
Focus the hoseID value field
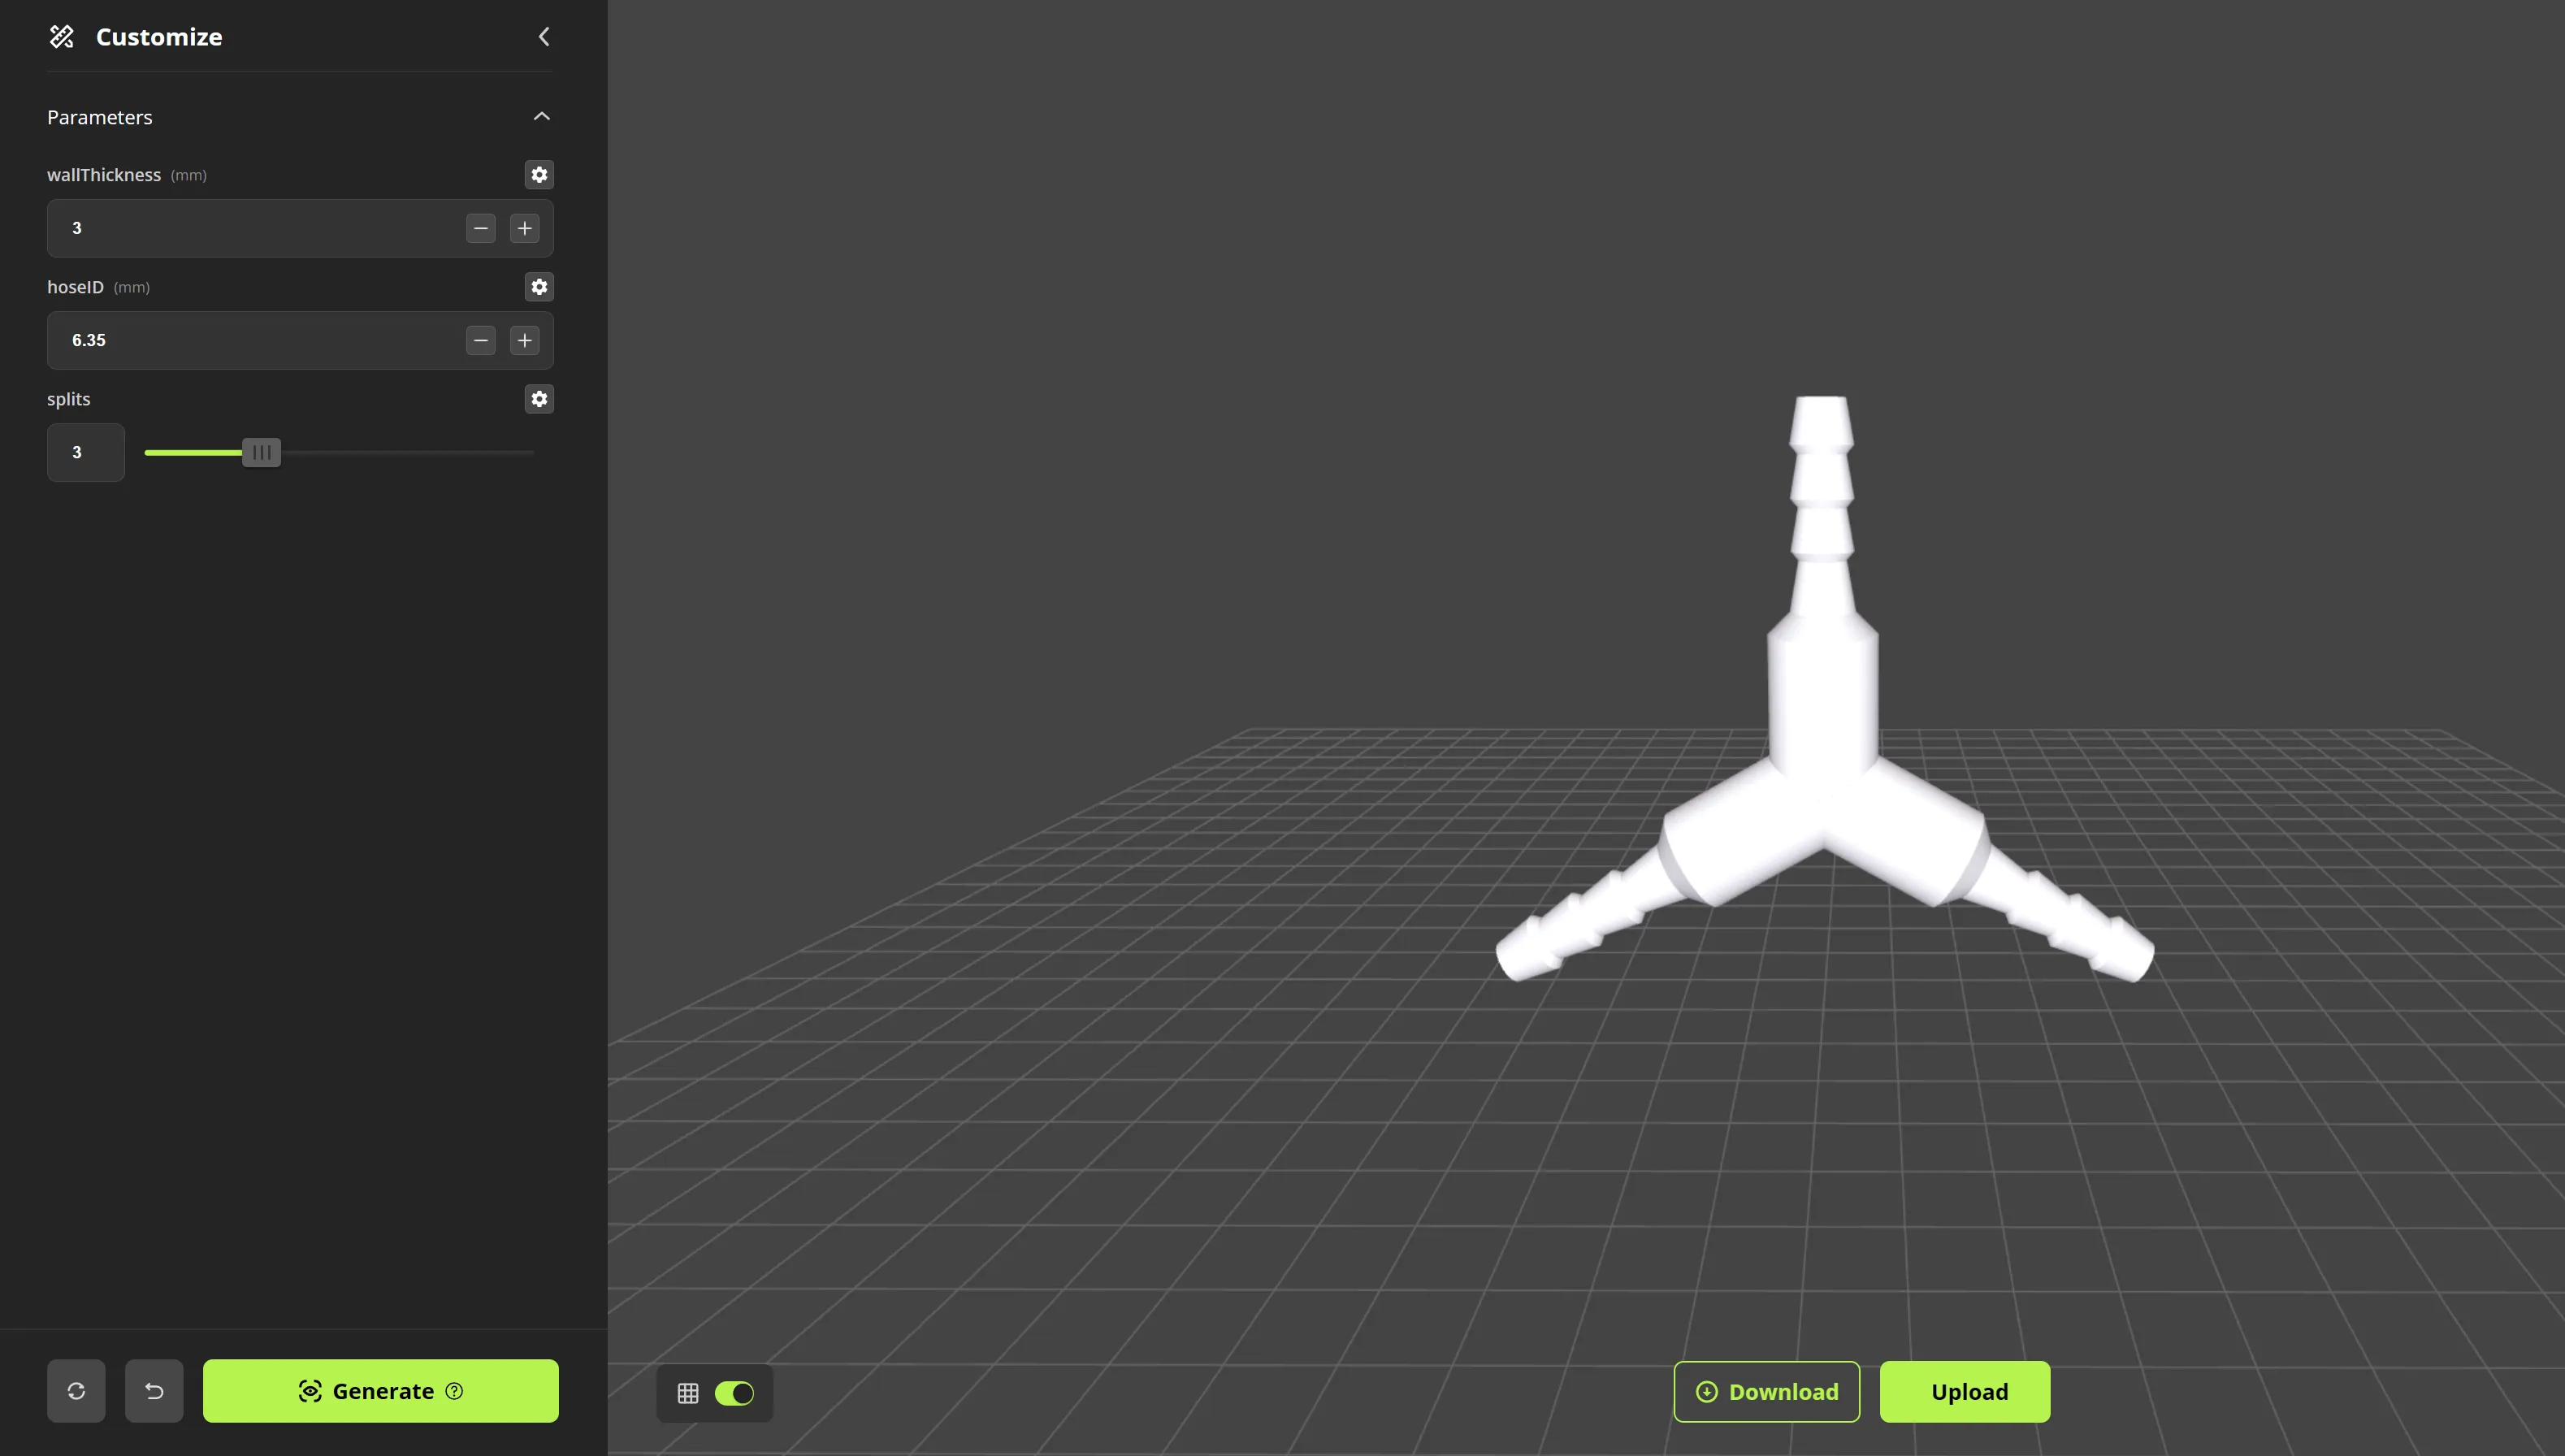(300, 340)
